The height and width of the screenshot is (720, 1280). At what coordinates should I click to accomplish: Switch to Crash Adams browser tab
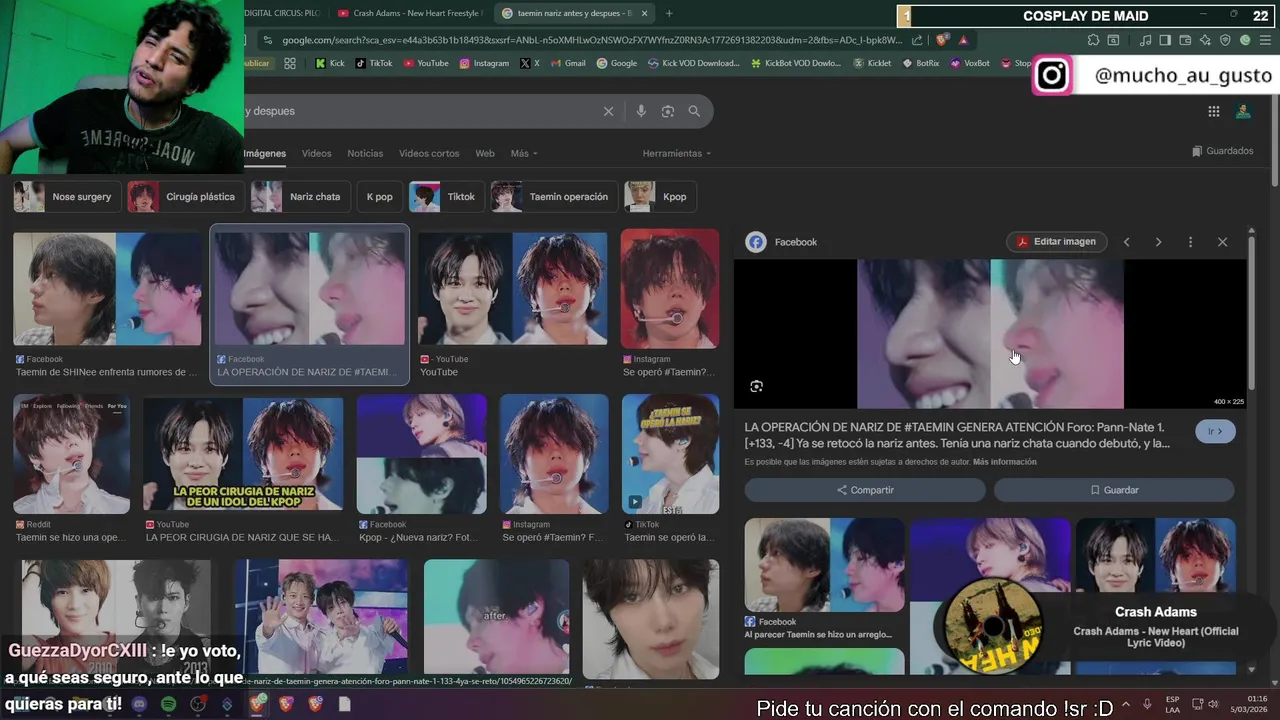pyautogui.click(x=410, y=13)
